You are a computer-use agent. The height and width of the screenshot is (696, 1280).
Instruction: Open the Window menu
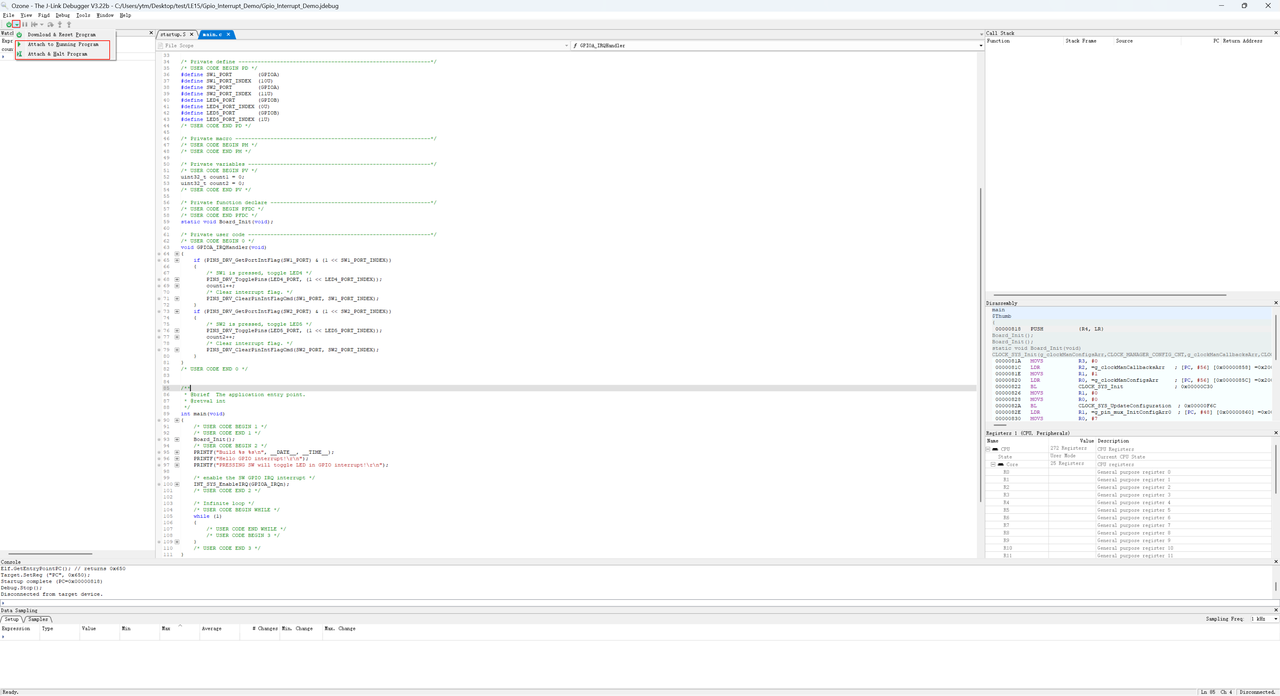coord(105,15)
